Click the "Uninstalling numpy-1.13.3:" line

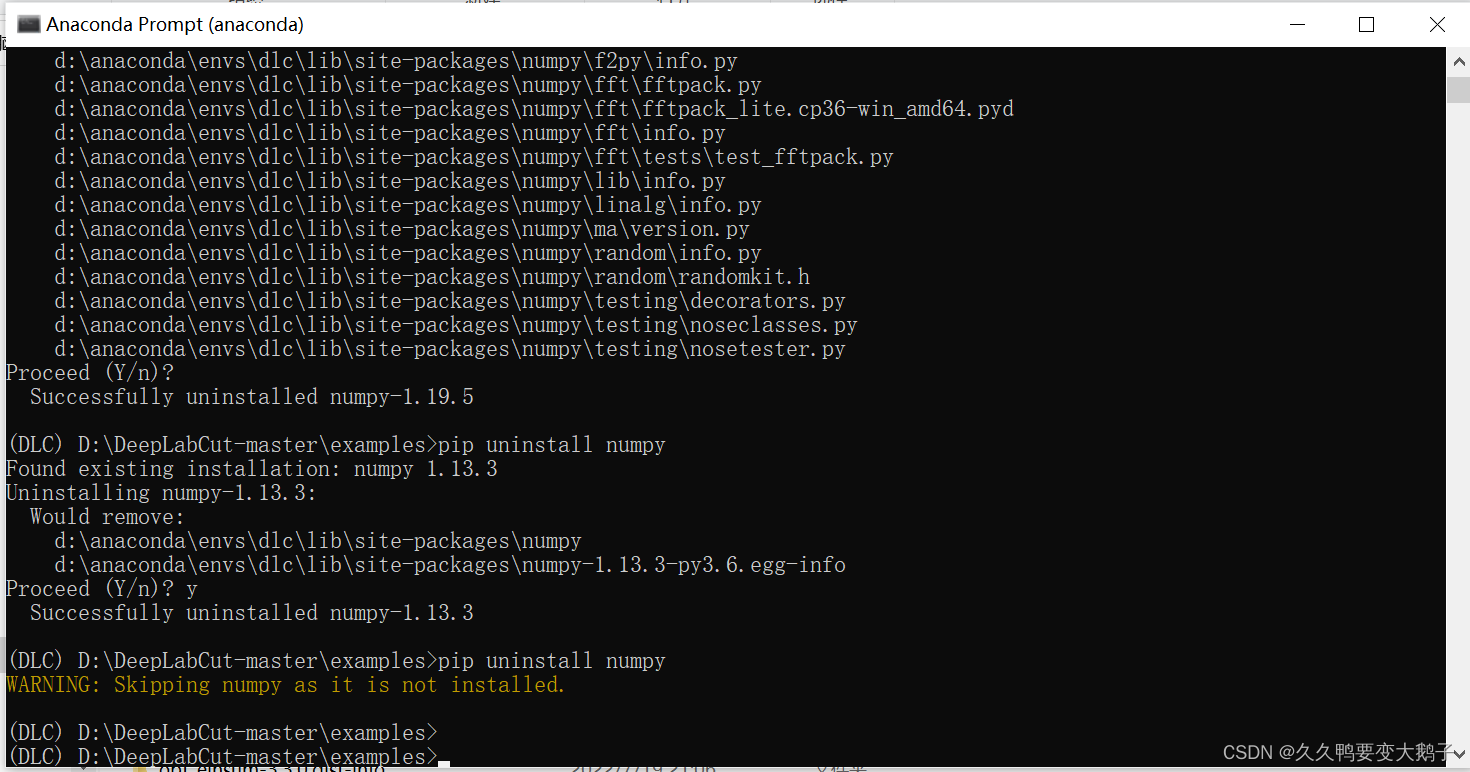click(162, 493)
